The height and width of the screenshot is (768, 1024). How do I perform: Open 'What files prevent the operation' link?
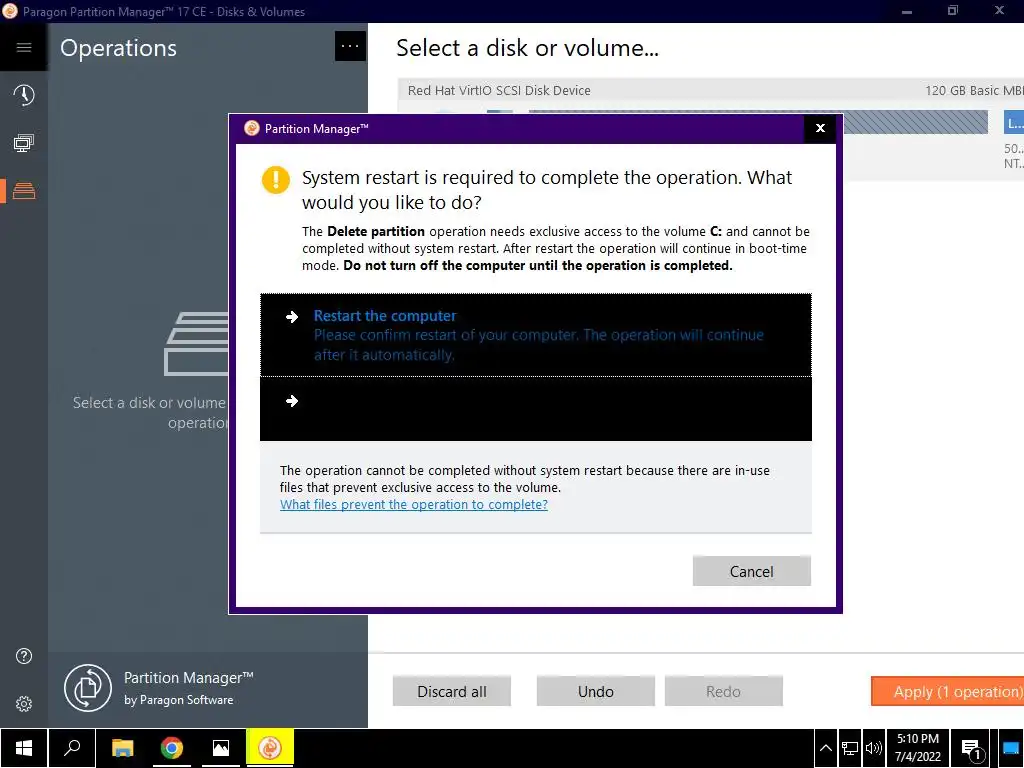point(414,505)
